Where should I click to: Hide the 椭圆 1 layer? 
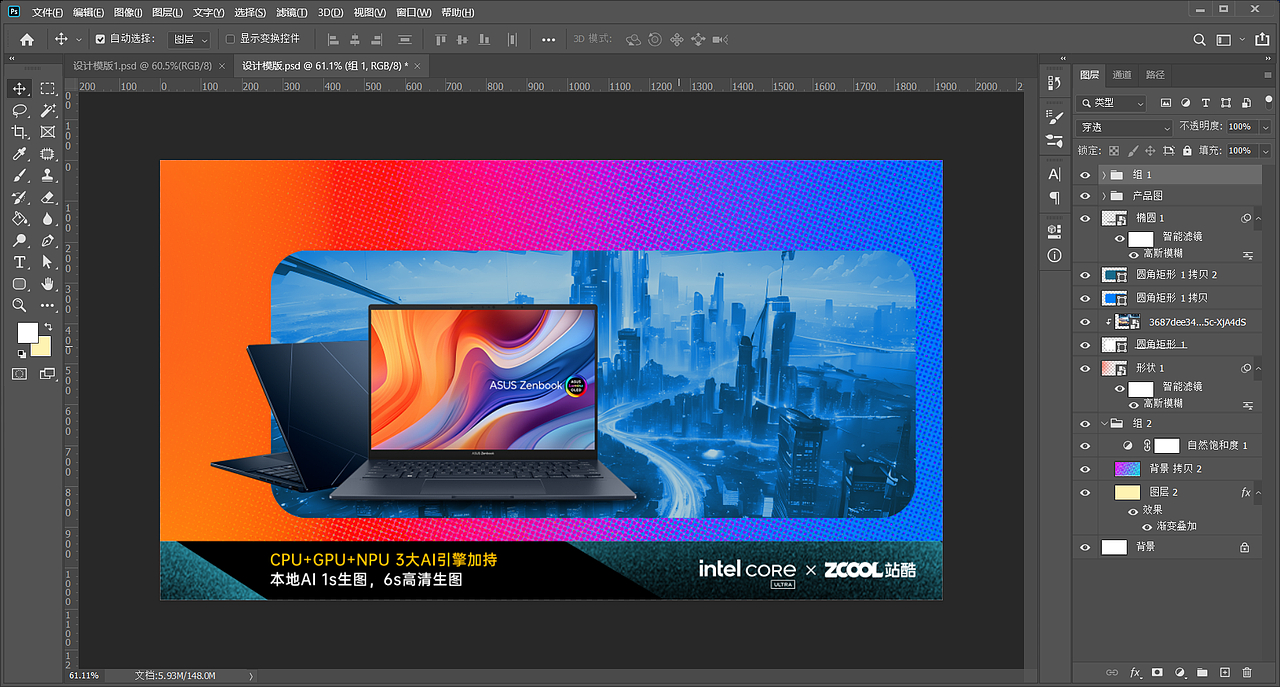pyautogui.click(x=1085, y=218)
